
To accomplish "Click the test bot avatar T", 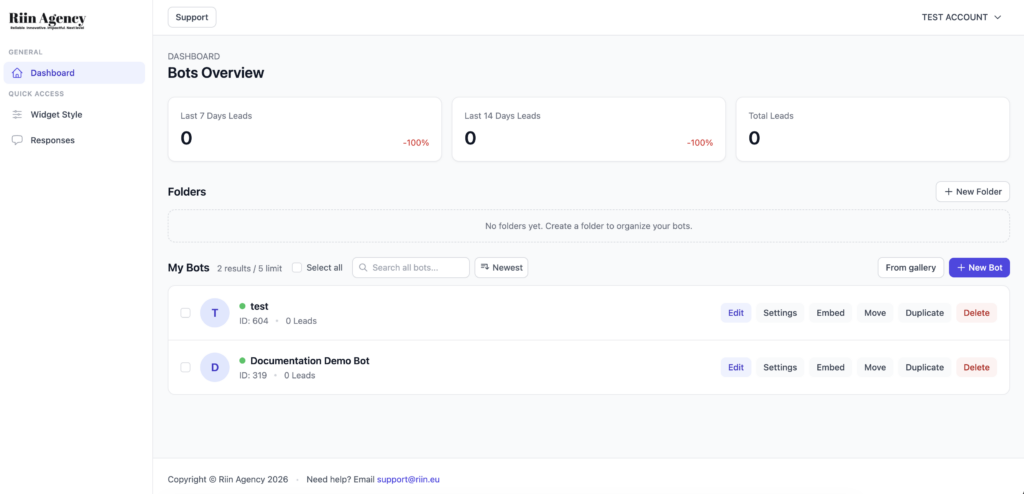I will (x=215, y=313).
